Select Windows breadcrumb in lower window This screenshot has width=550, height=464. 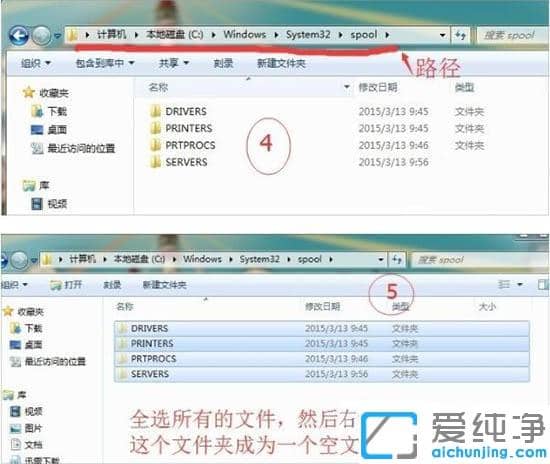click(x=202, y=259)
